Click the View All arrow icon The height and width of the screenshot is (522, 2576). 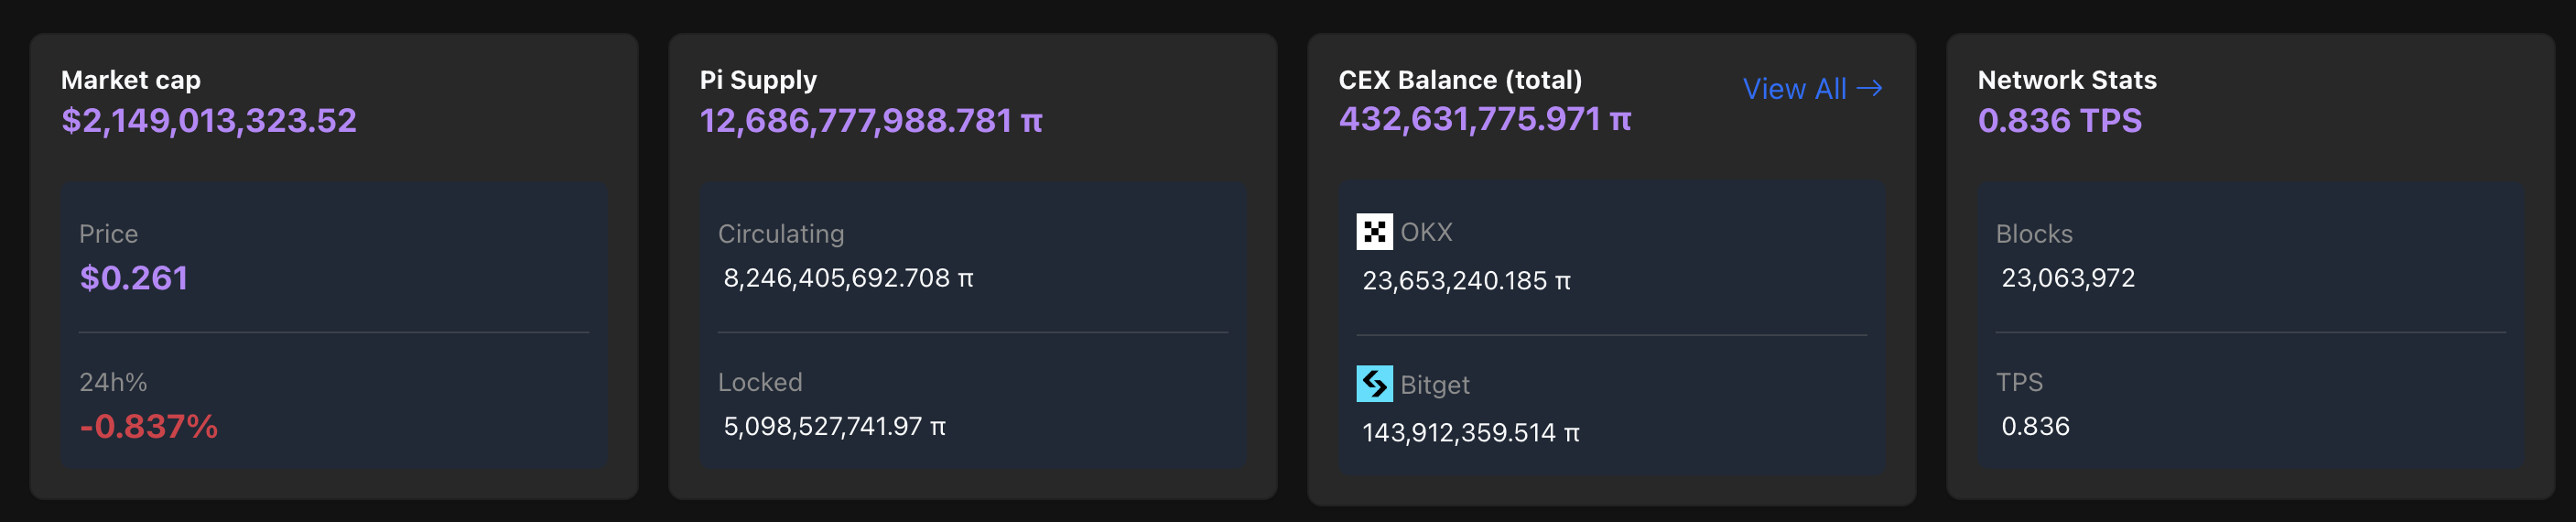[x=1869, y=89]
